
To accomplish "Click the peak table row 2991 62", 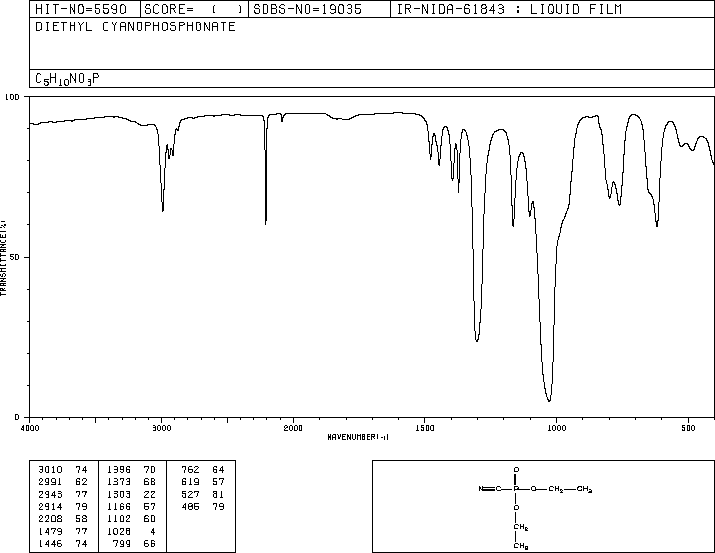I will [x=63, y=482].
